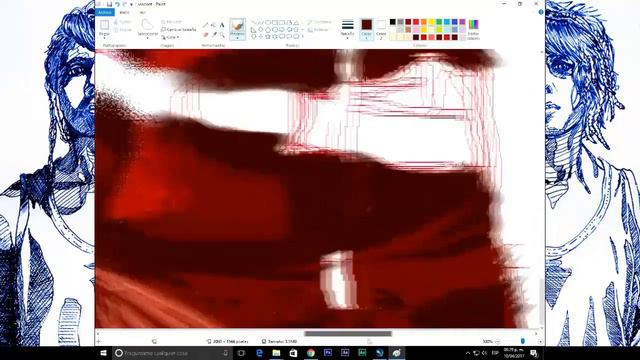Click the Save icon in the quick access toolbar
Viewport: 640px width, 360px height.
pyautogui.click(x=109, y=4)
